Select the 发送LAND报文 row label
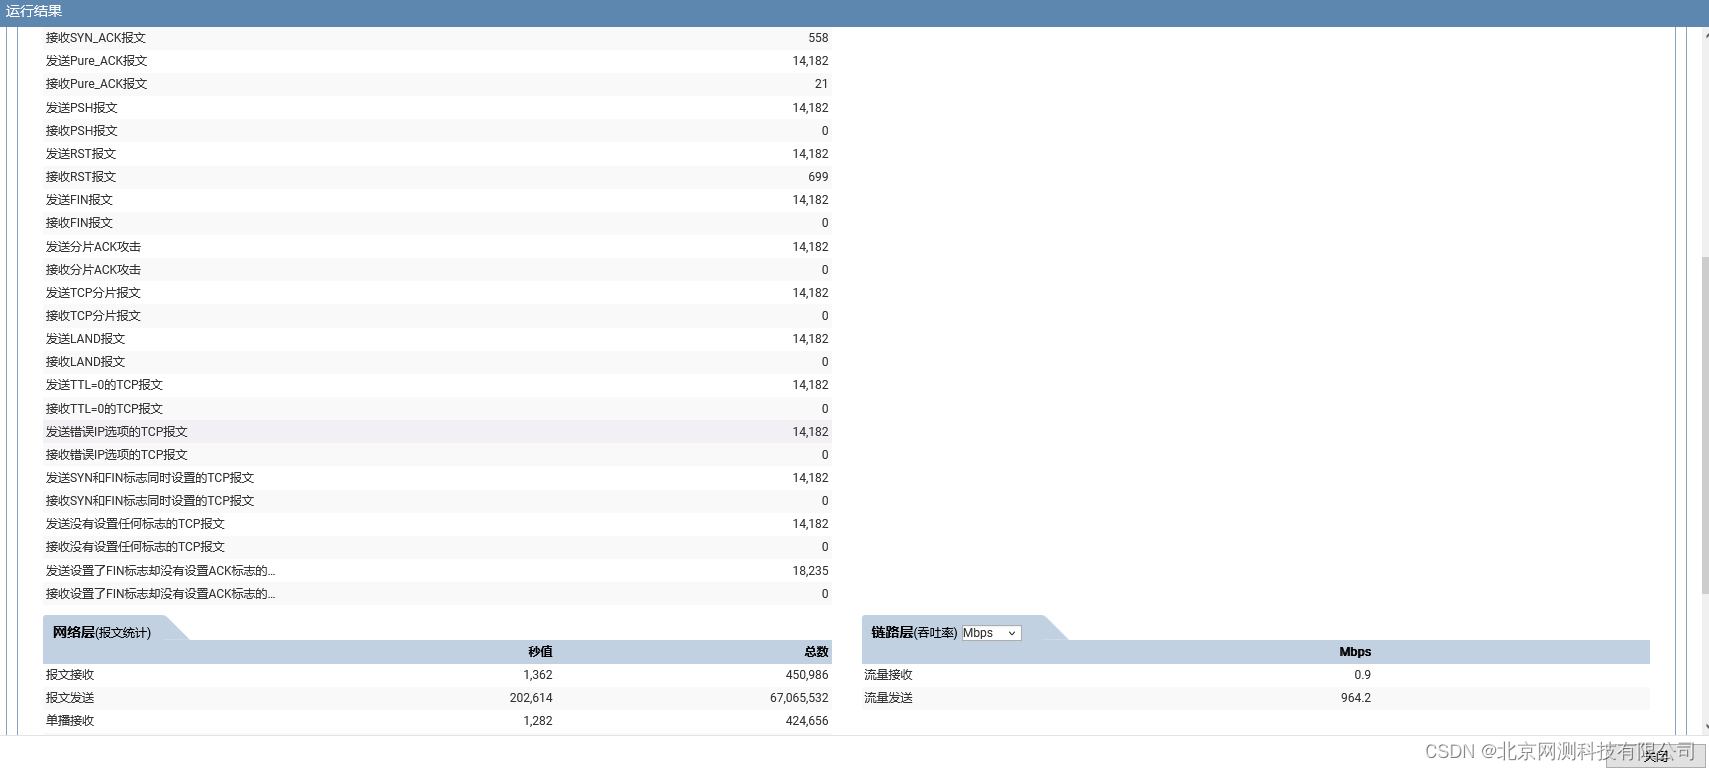This screenshot has width=1709, height=770. click(85, 339)
